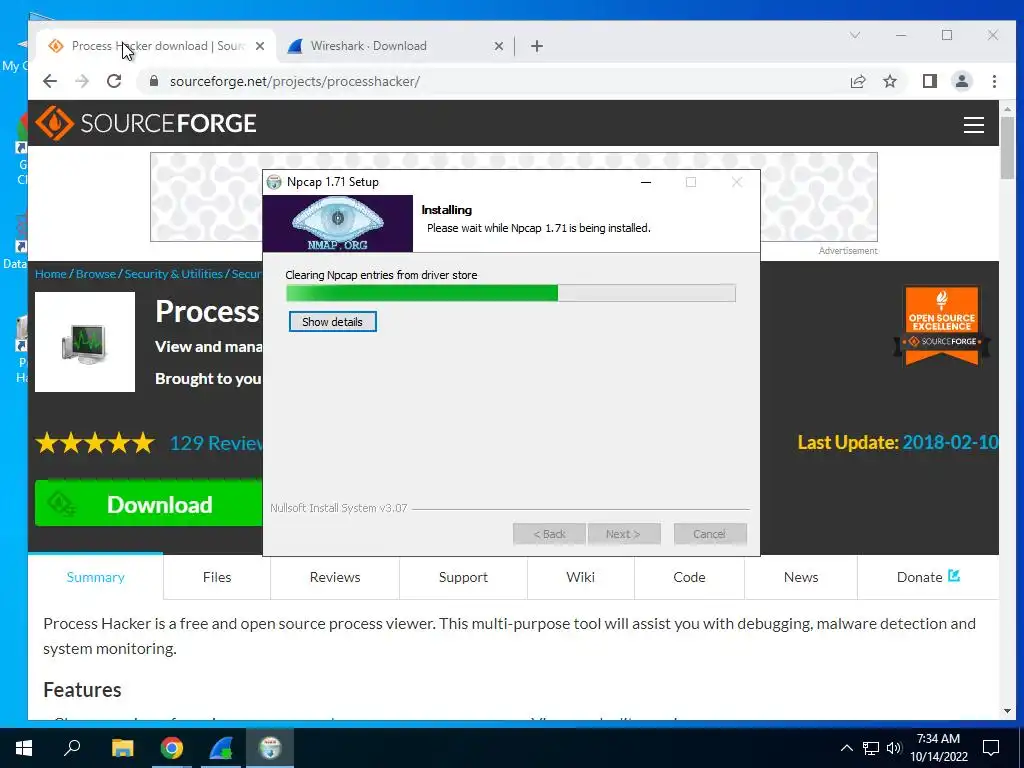Click the Chrome forward arrow
Image resolution: width=1024 pixels, height=768 pixels.
pyautogui.click(x=82, y=81)
